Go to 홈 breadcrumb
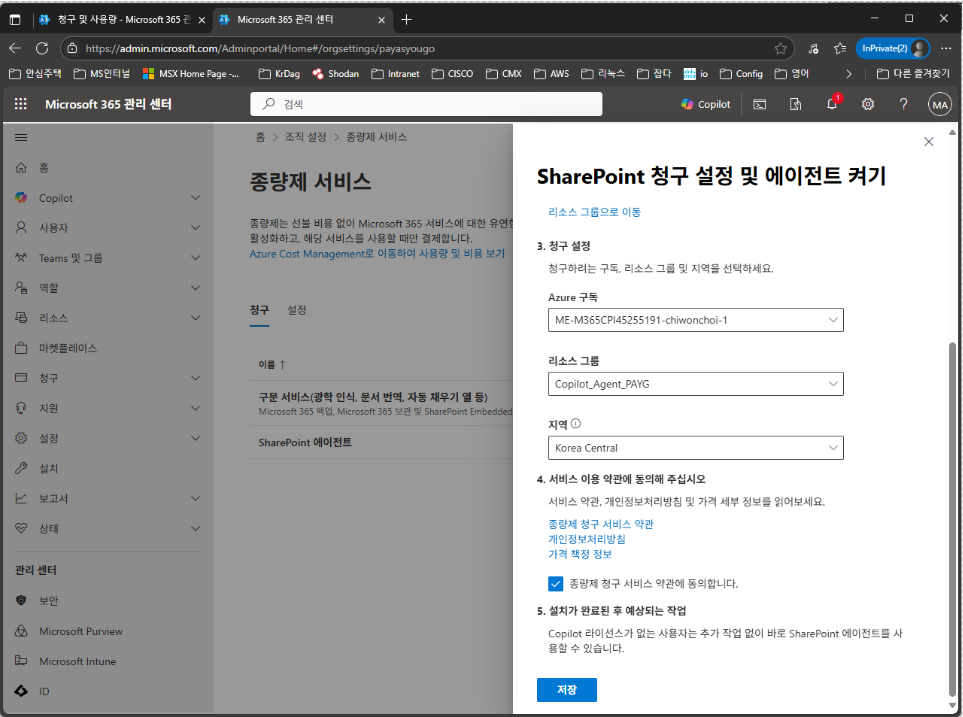 (260, 137)
